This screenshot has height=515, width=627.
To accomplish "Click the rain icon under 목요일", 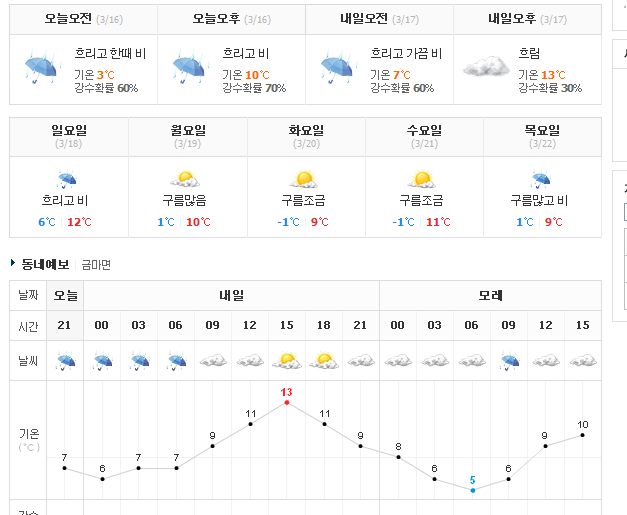I will [x=541, y=180].
